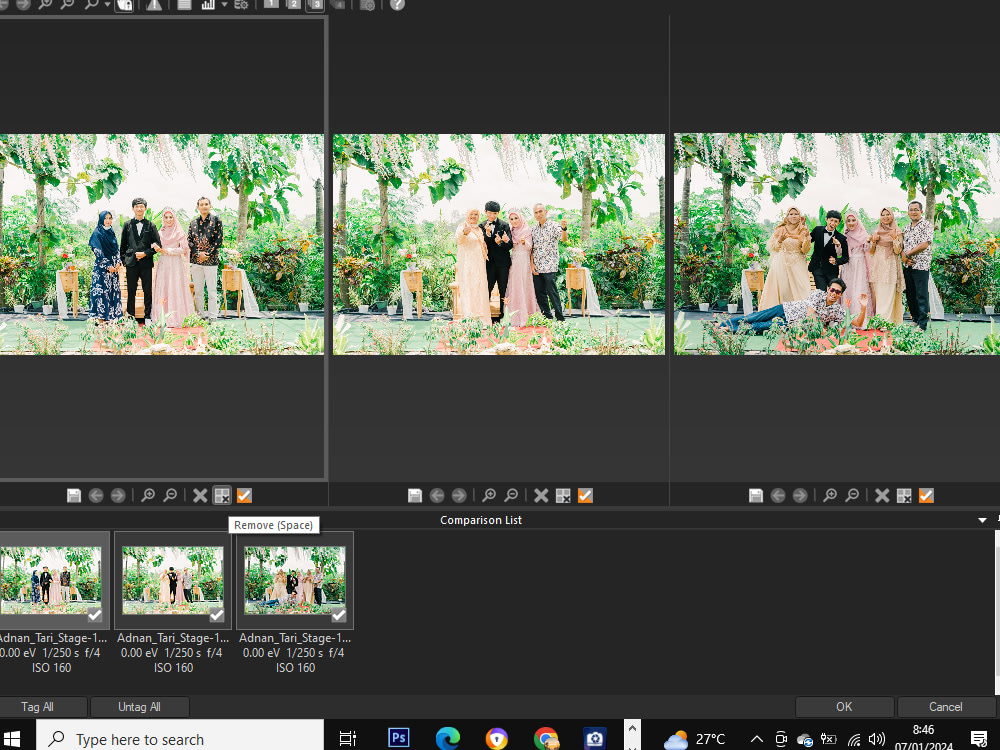Open Help via the question mark icon

click(397, 5)
